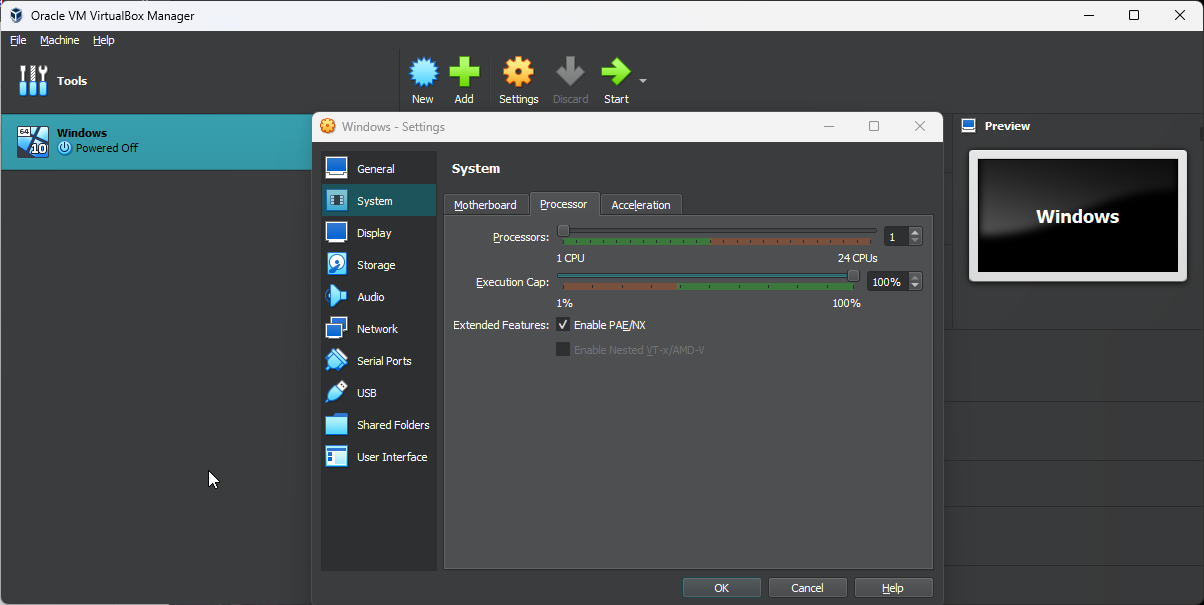Image resolution: width=1204 pixels, height=605 pixels.
Task: Open USB settings category
Action: pos(379,392)
